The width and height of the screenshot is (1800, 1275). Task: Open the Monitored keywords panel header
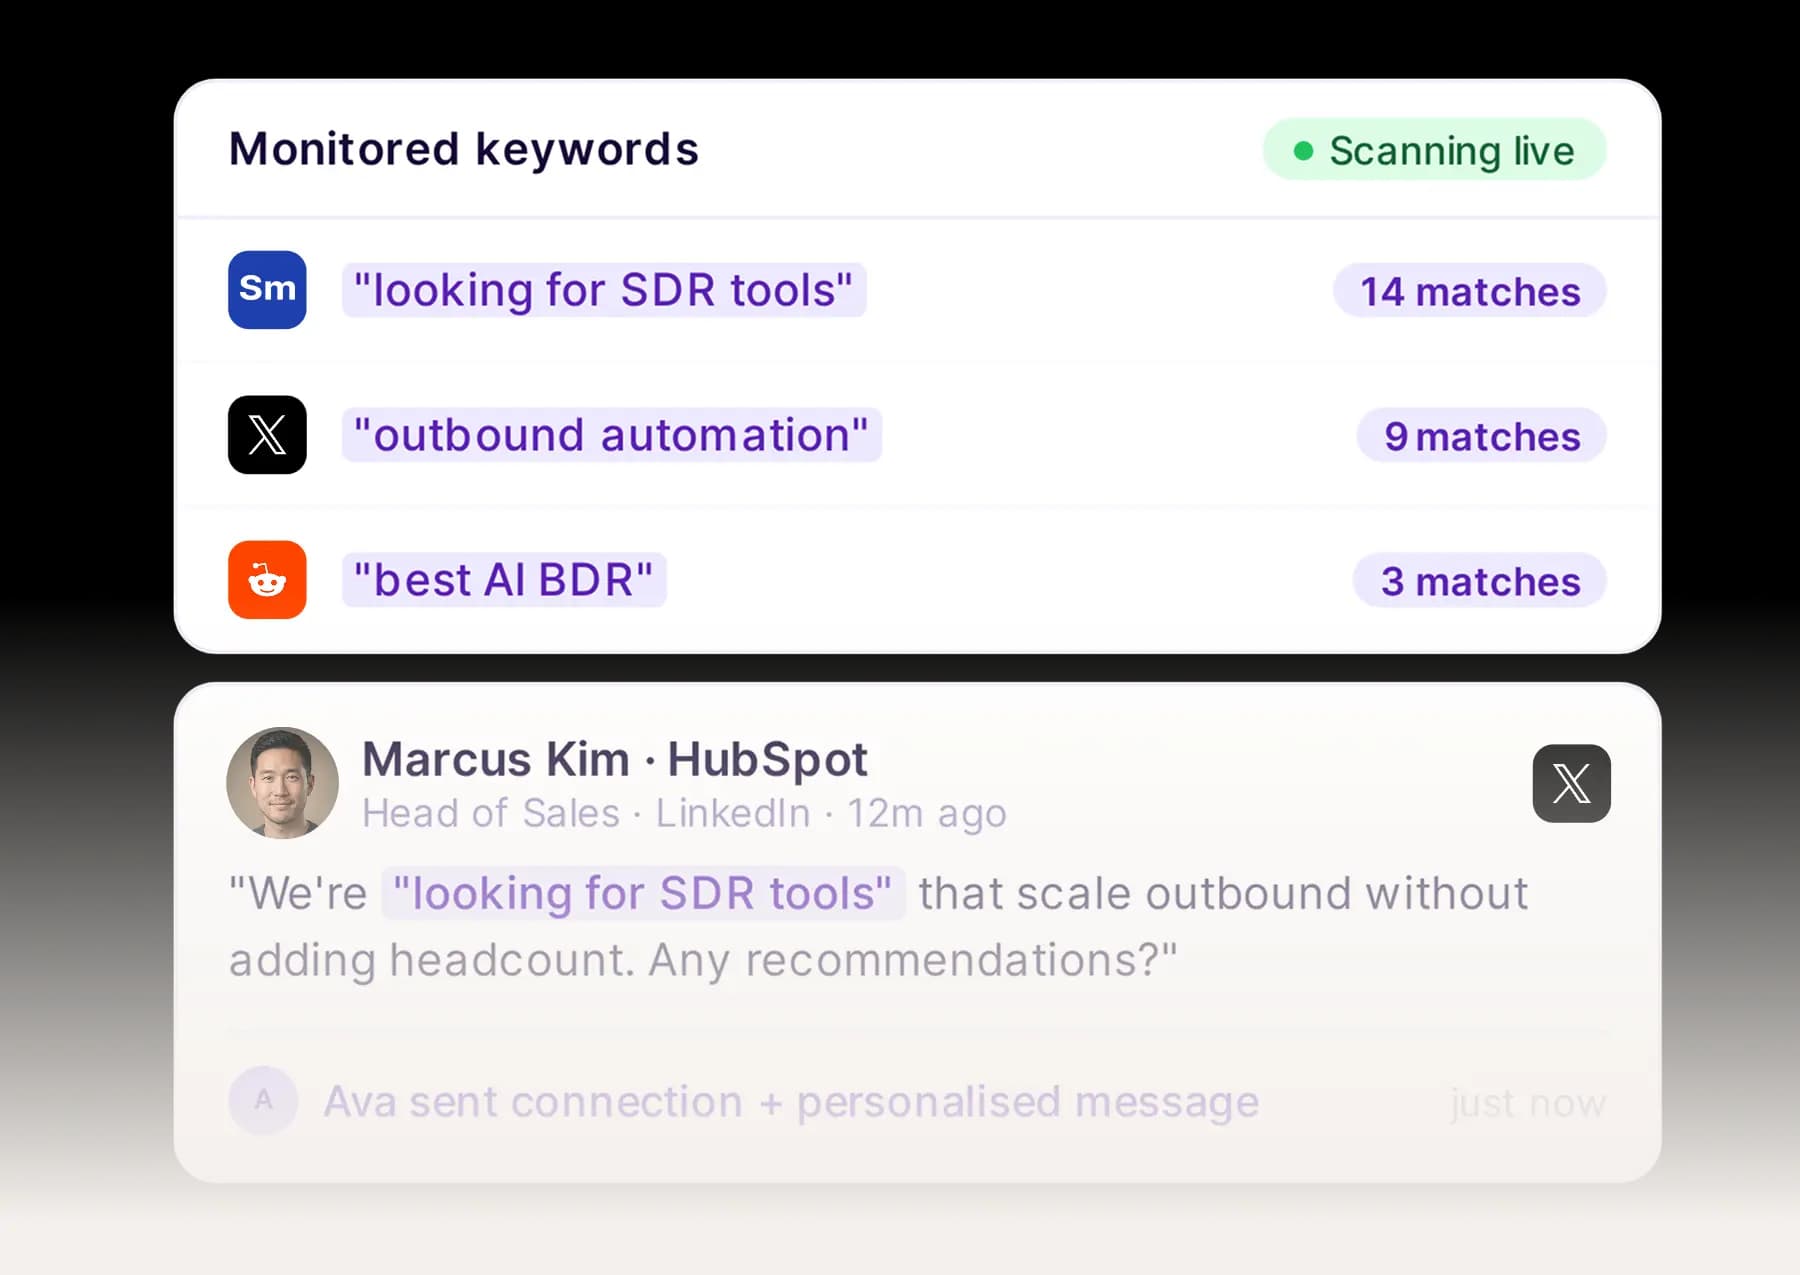(x=464, y=148)
